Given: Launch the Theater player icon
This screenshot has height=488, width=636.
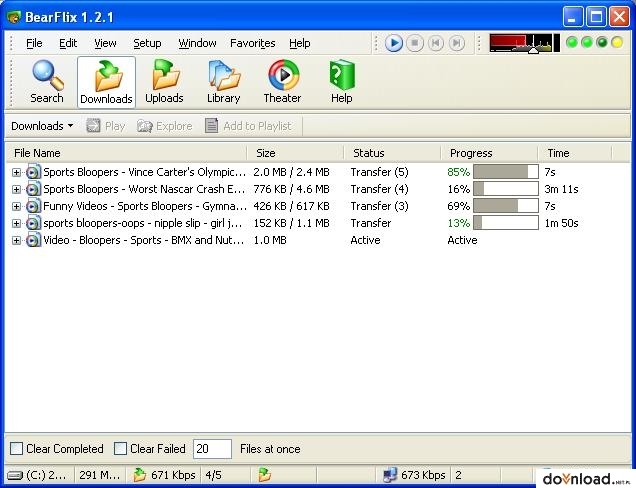Looking at the screenshot, I should pos(284,75).
